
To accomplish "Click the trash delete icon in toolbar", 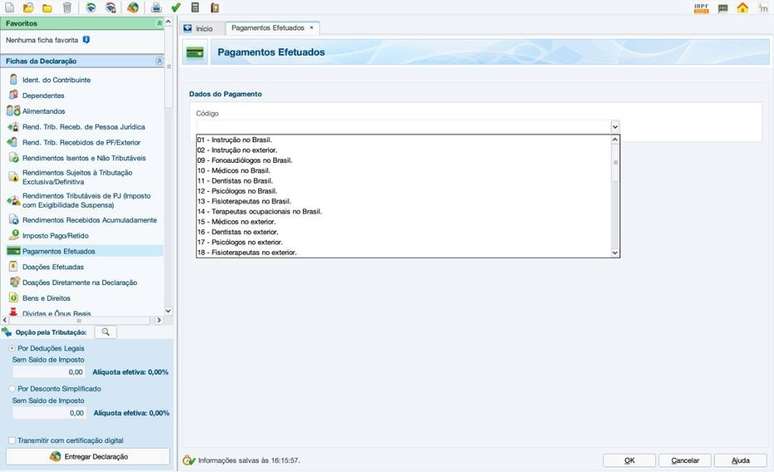I will (x=67, y=8).
